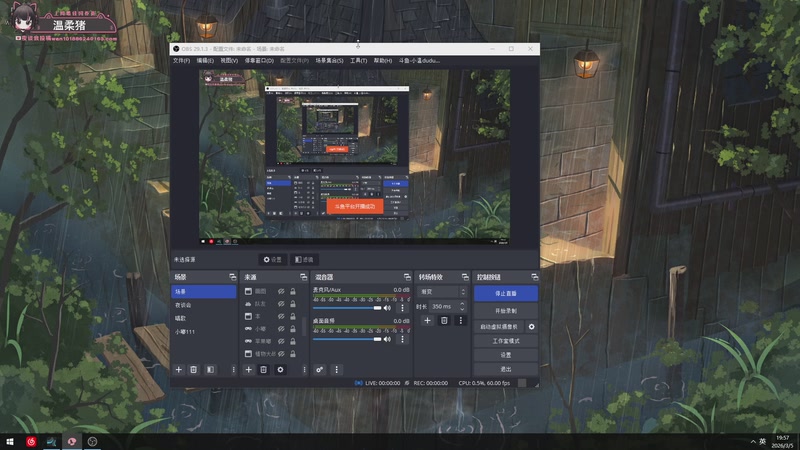
Task: Click the 启动虚拟摄像机 button
Action: click(498, 327)
